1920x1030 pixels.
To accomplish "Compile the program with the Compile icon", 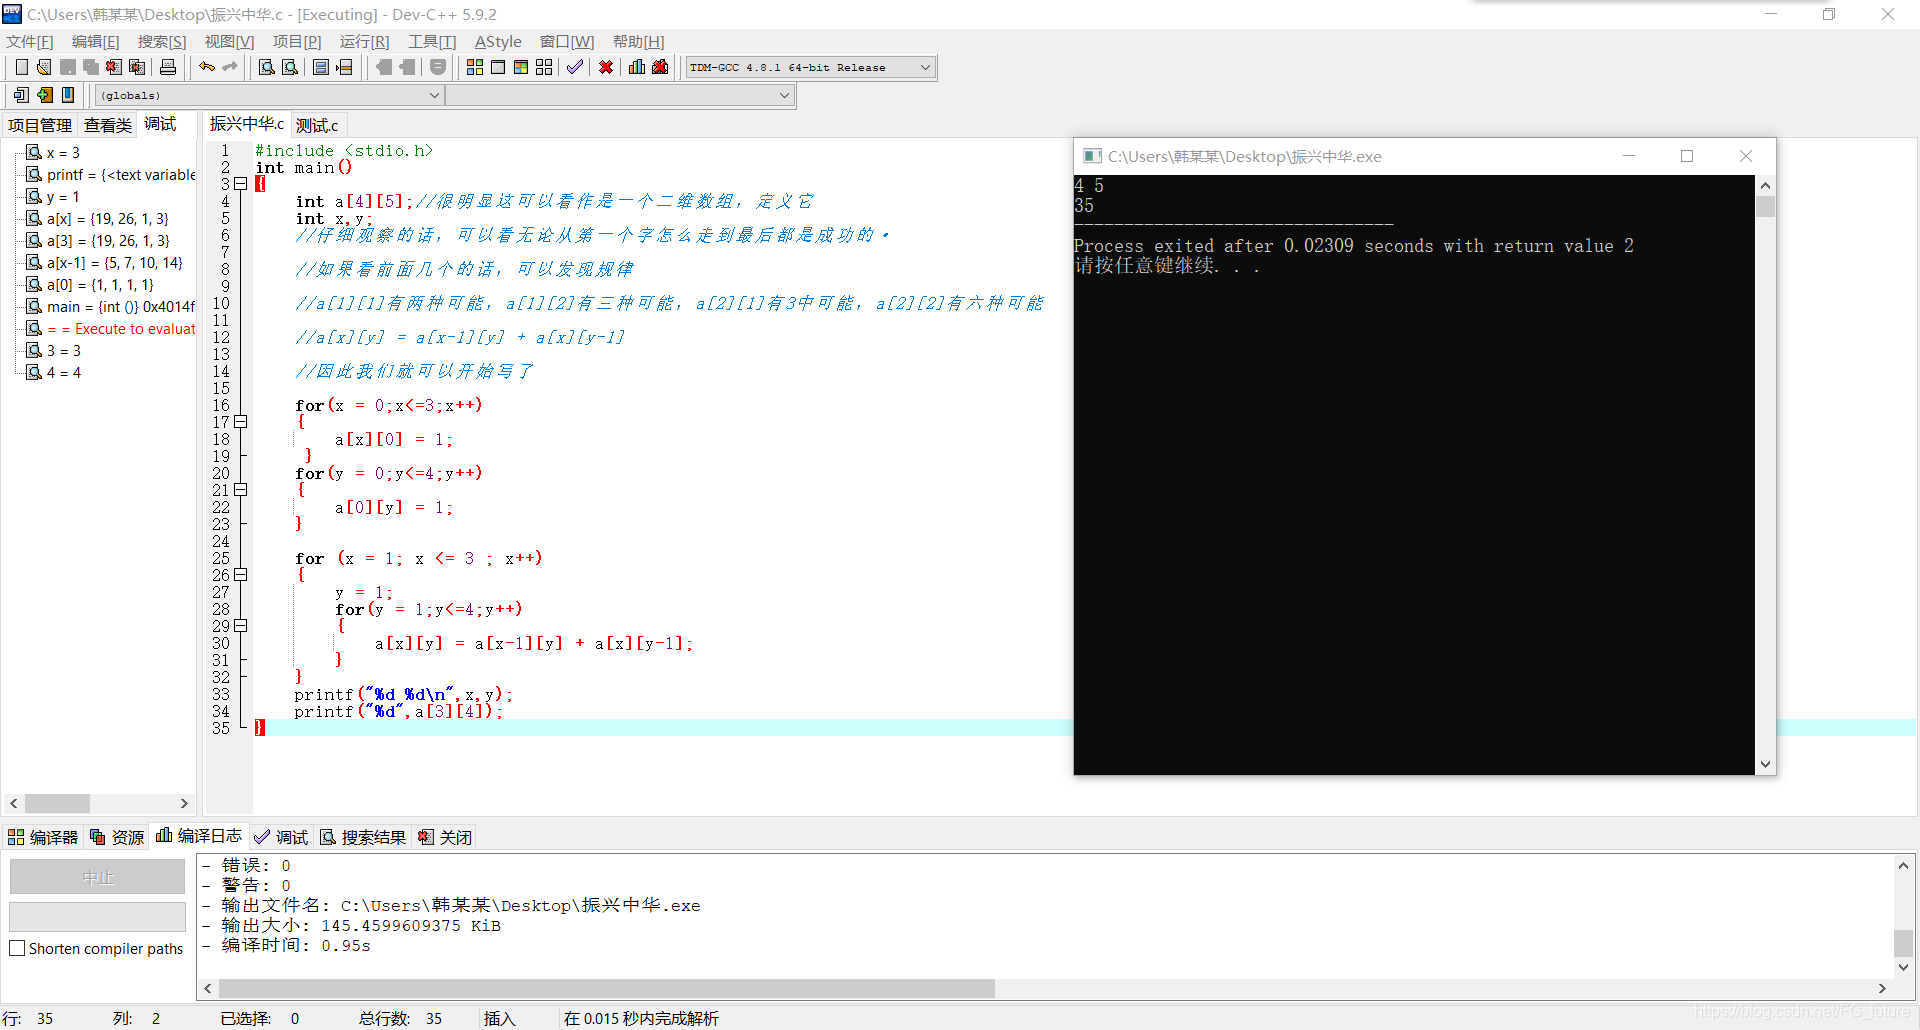I will [x=475, y=67].
